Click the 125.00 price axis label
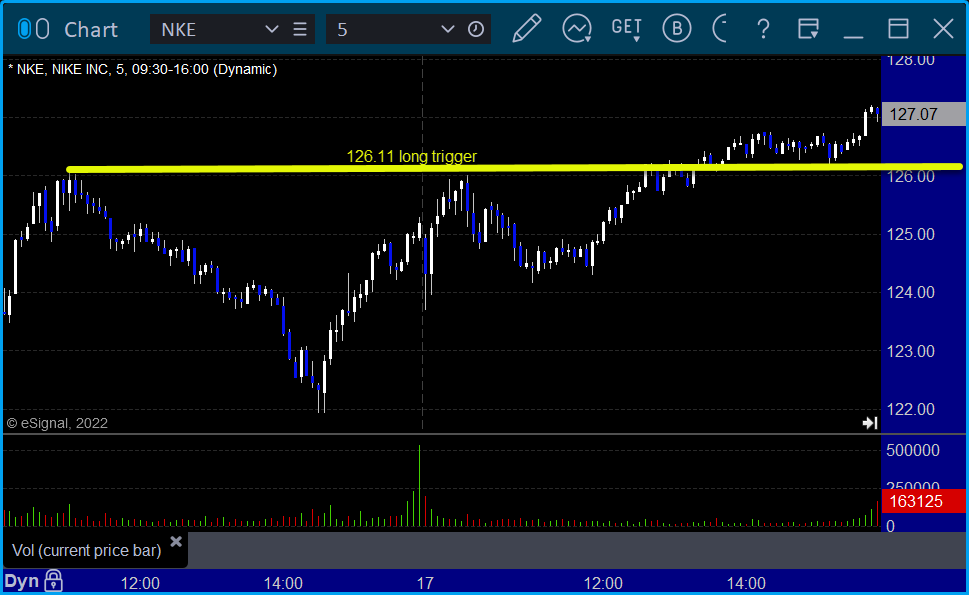Image resolution: width=969 pixels, height=595 pixels. pos(911,234)
